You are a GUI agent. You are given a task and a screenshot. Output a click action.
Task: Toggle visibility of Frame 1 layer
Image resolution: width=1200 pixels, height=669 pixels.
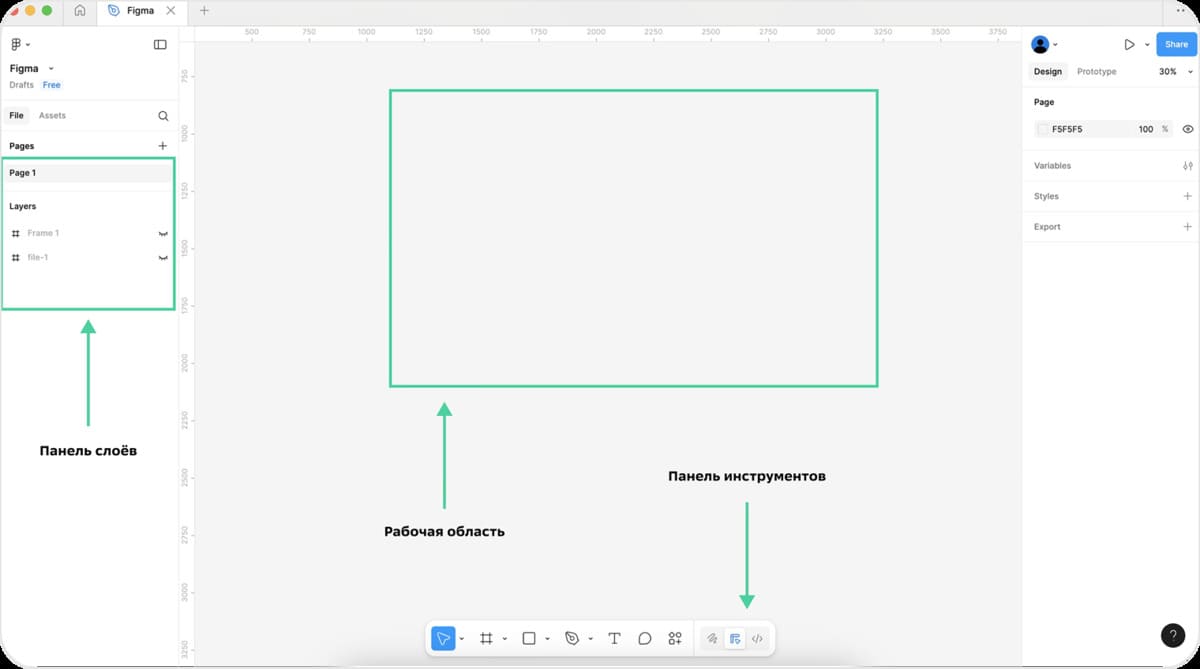[x=163, y=233]
